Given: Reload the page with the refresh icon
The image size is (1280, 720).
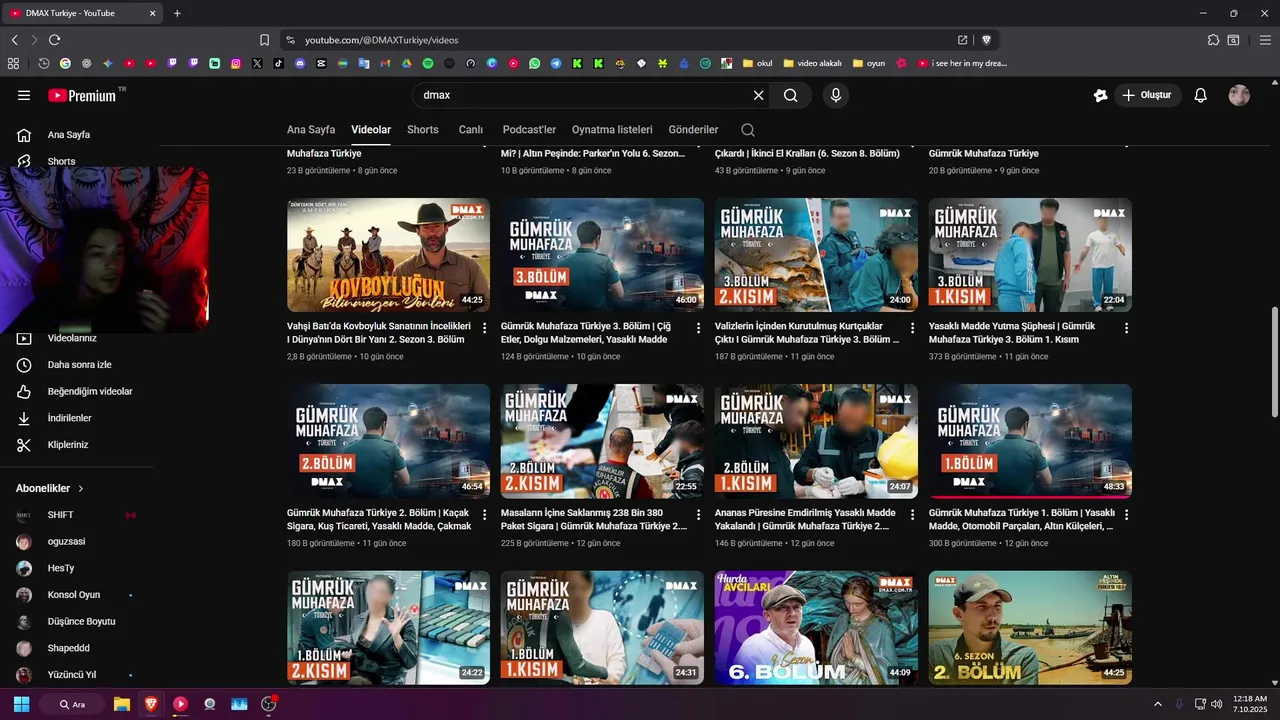Looking at the screenshot, I should [55, 40].
